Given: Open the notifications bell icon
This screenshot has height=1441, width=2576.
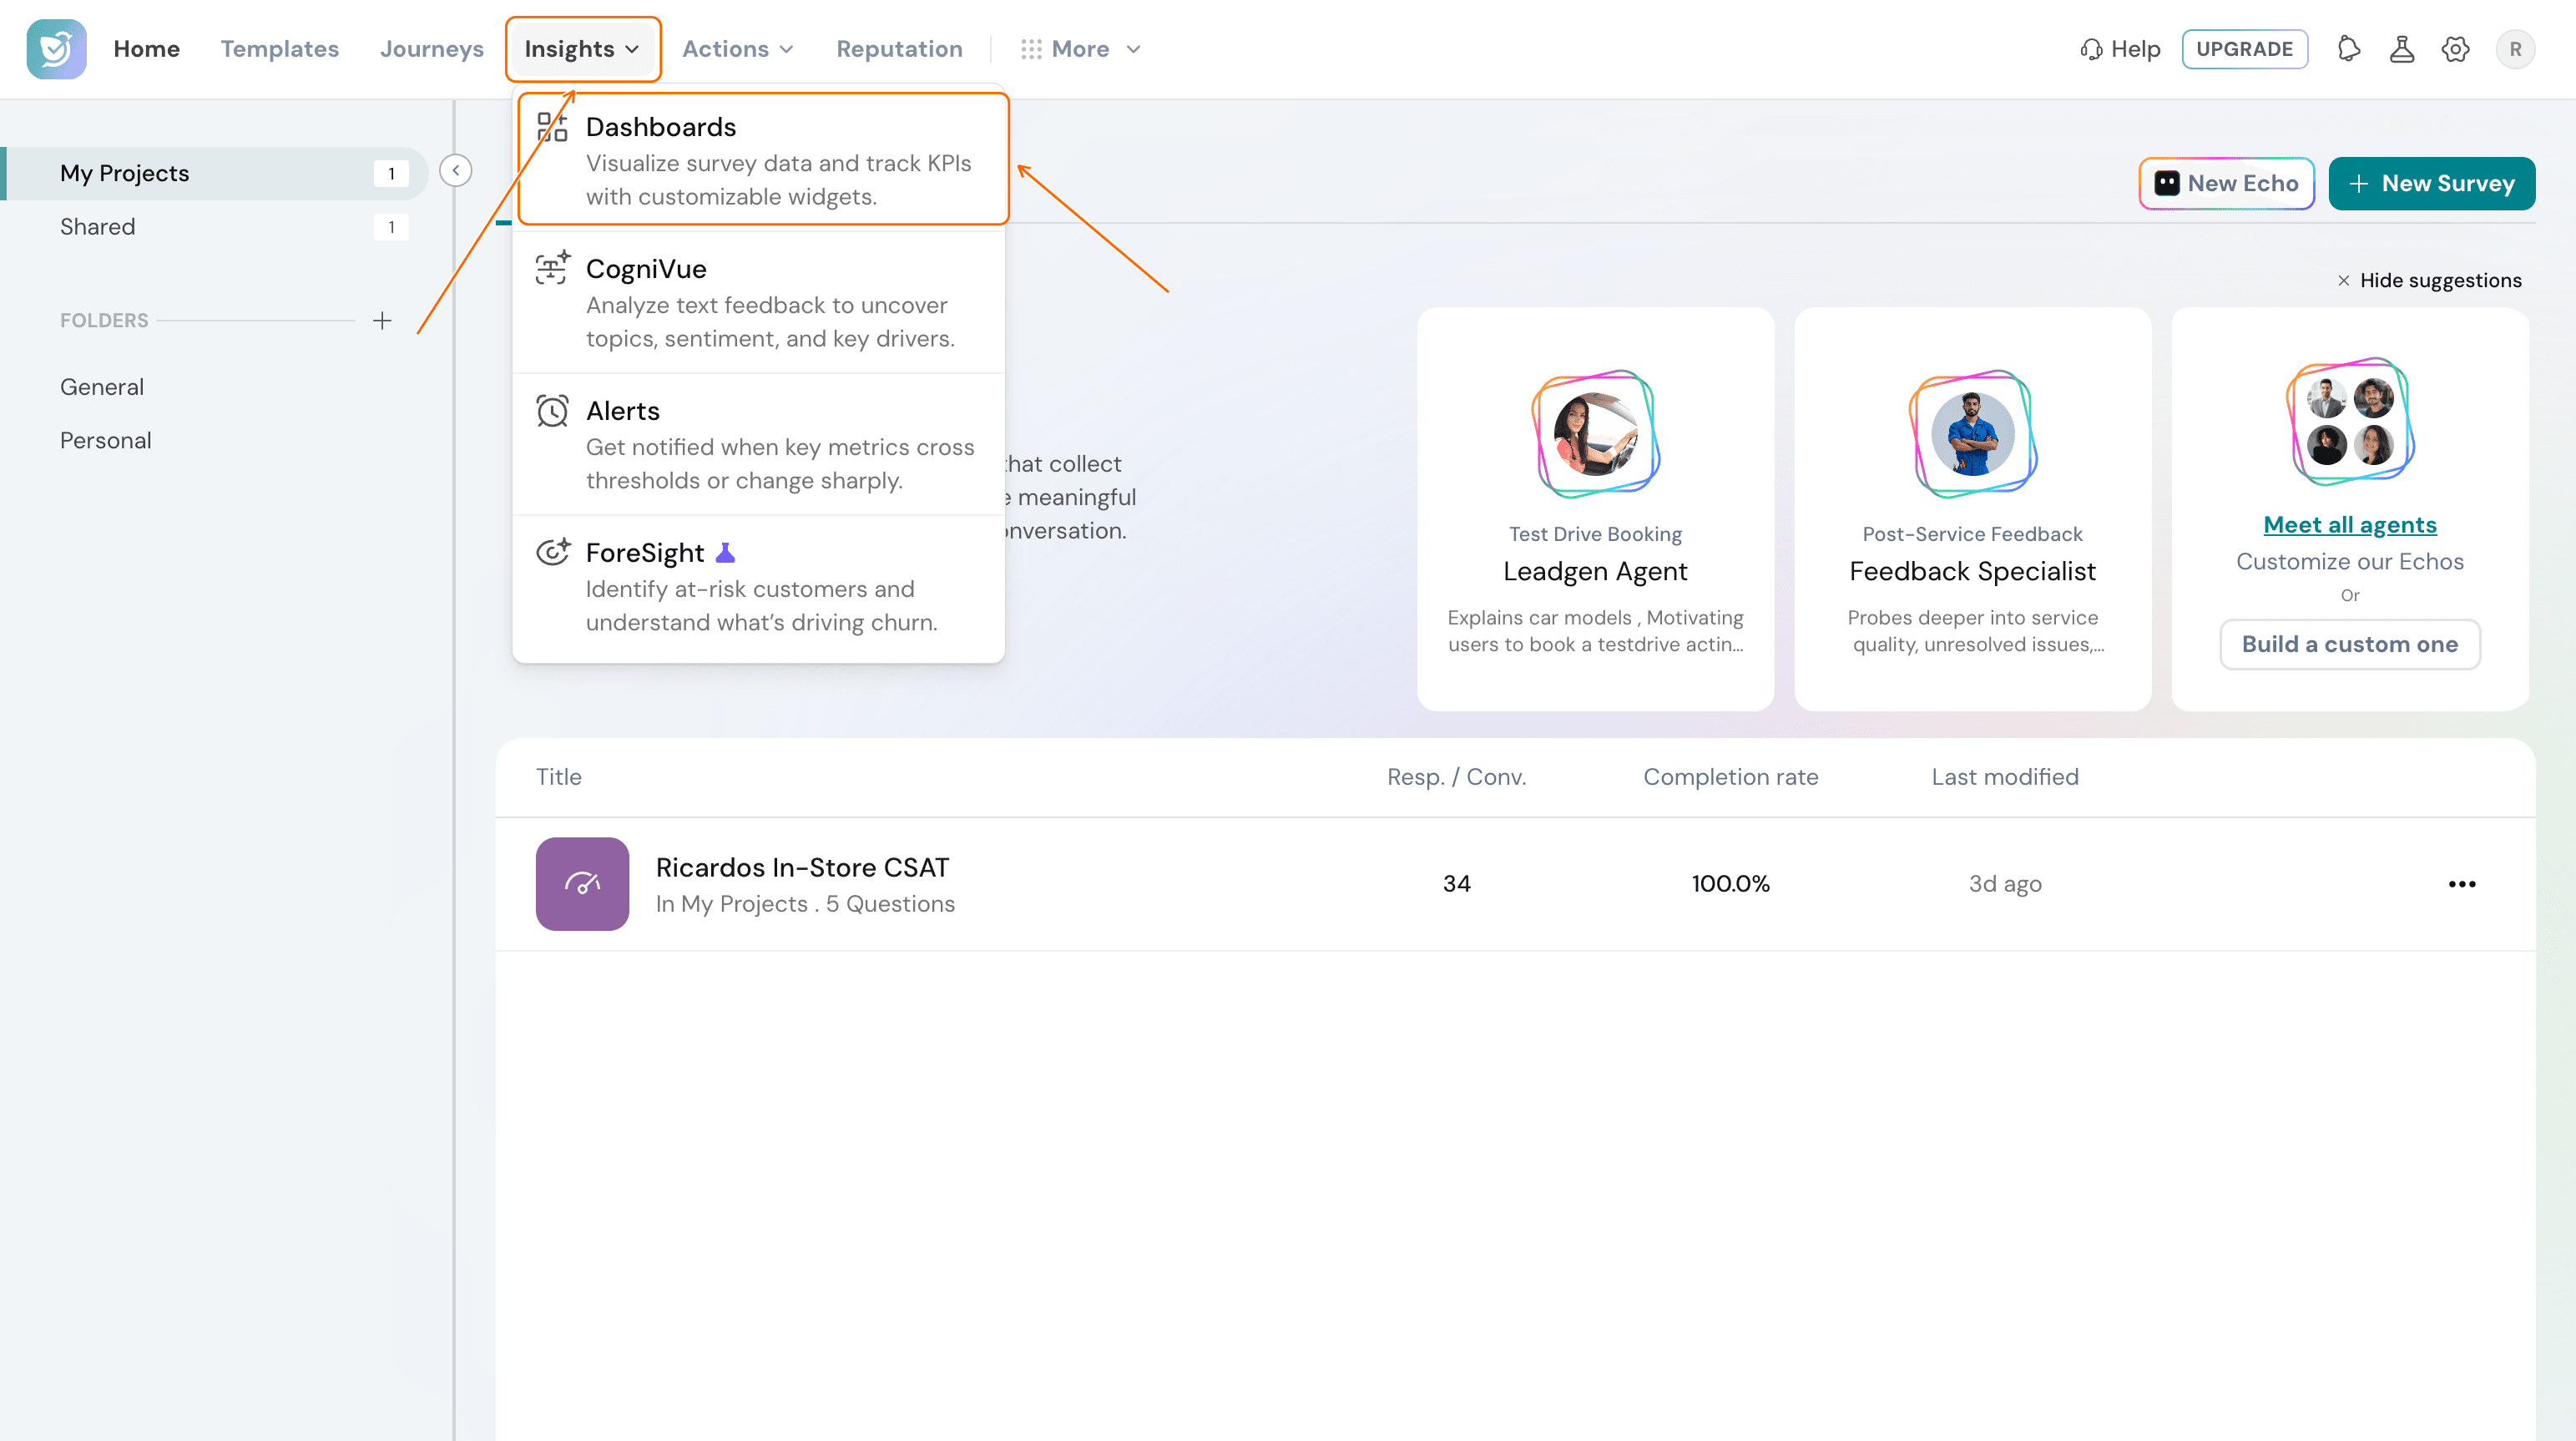Looking at the screenshot, I should pyautogui.click(x=2349, y=48).
